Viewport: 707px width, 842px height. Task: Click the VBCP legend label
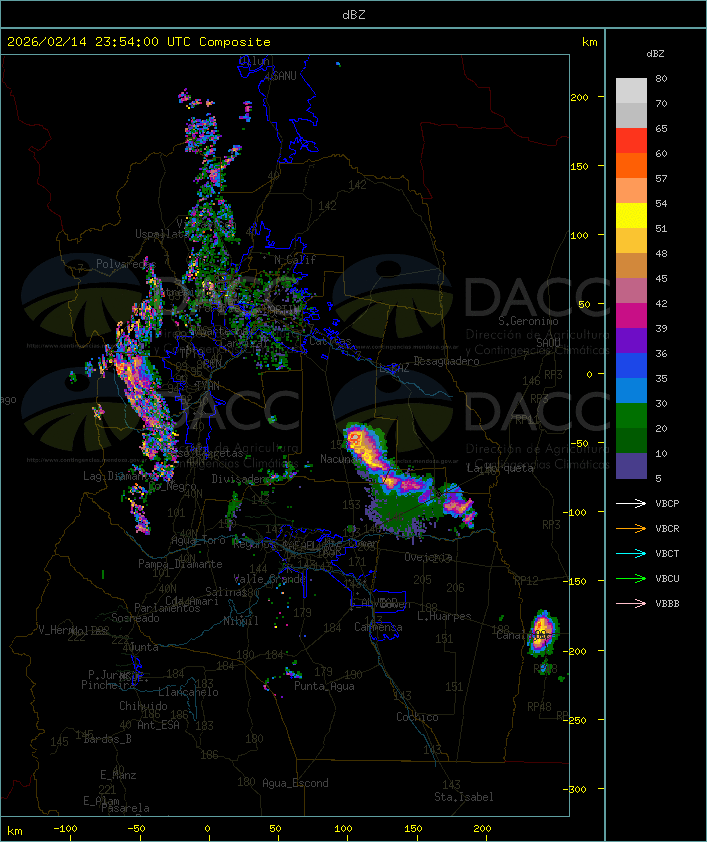667,503
